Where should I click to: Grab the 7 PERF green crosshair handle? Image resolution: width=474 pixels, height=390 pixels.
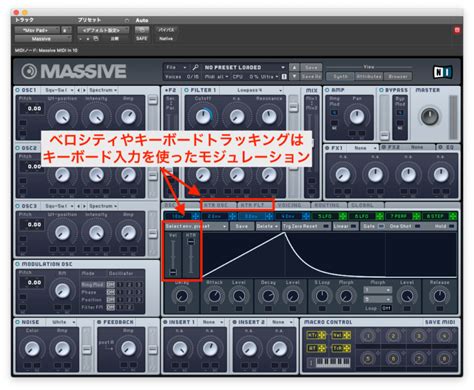click(416, 216)
